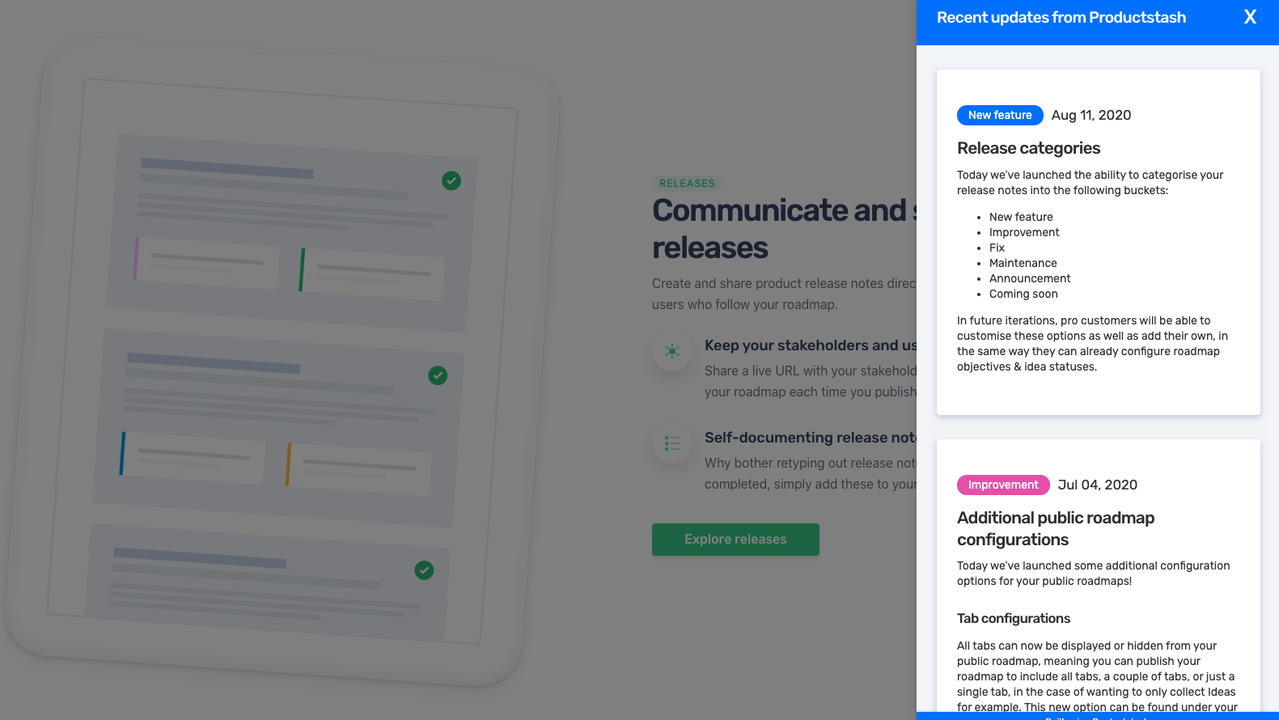
Task: Click the 'Fix' list item
Action: point(997,248)
